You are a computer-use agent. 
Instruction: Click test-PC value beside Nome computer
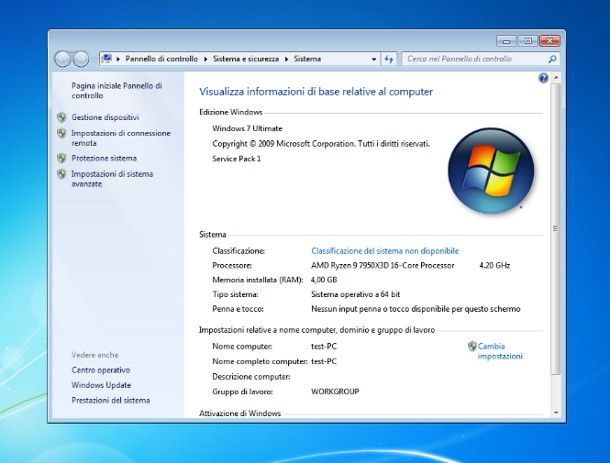pos(324,346)
